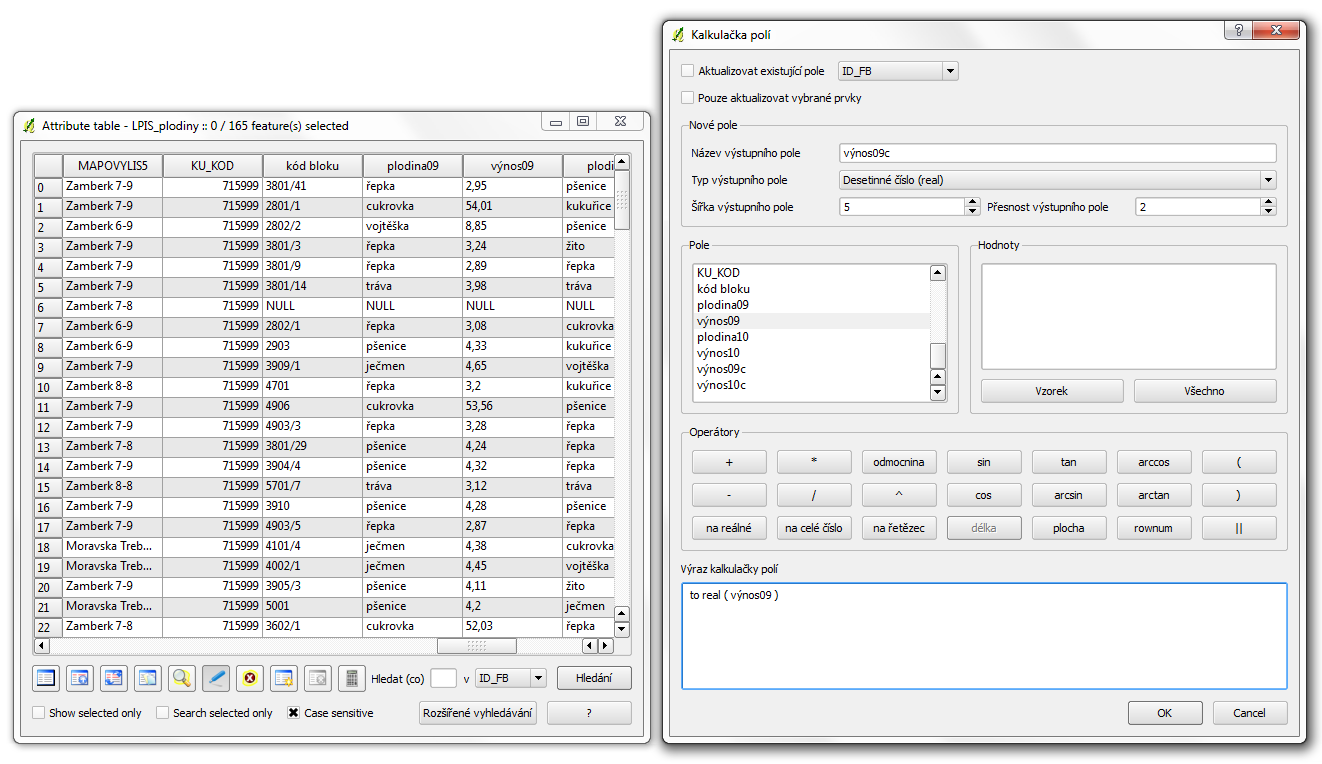Screen dimensions: 1322x764
Task: Click MAPOVYLIS5 column header
Action: point(113,166)
